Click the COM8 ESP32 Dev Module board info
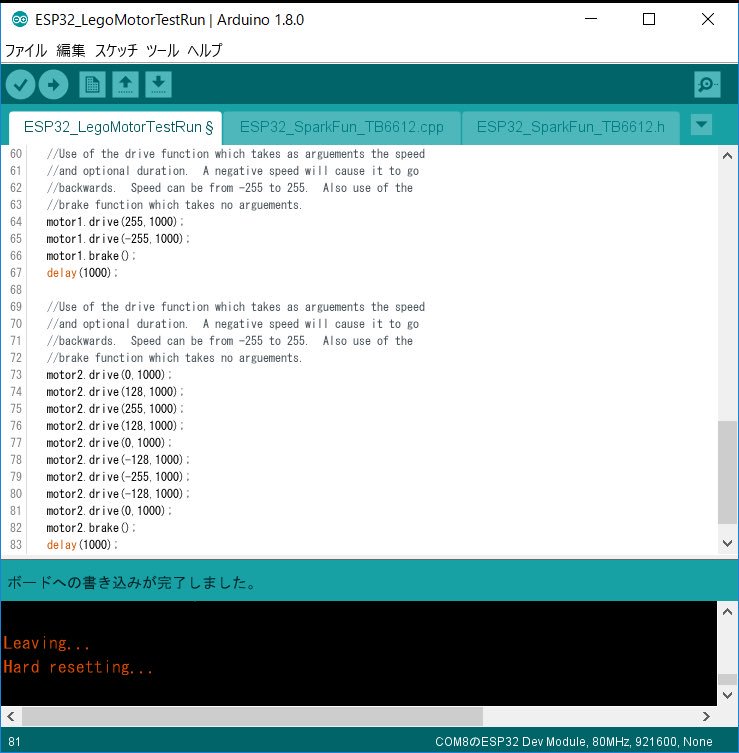The width and height of the screenshot is (739, 753). (x=573, y=741)
